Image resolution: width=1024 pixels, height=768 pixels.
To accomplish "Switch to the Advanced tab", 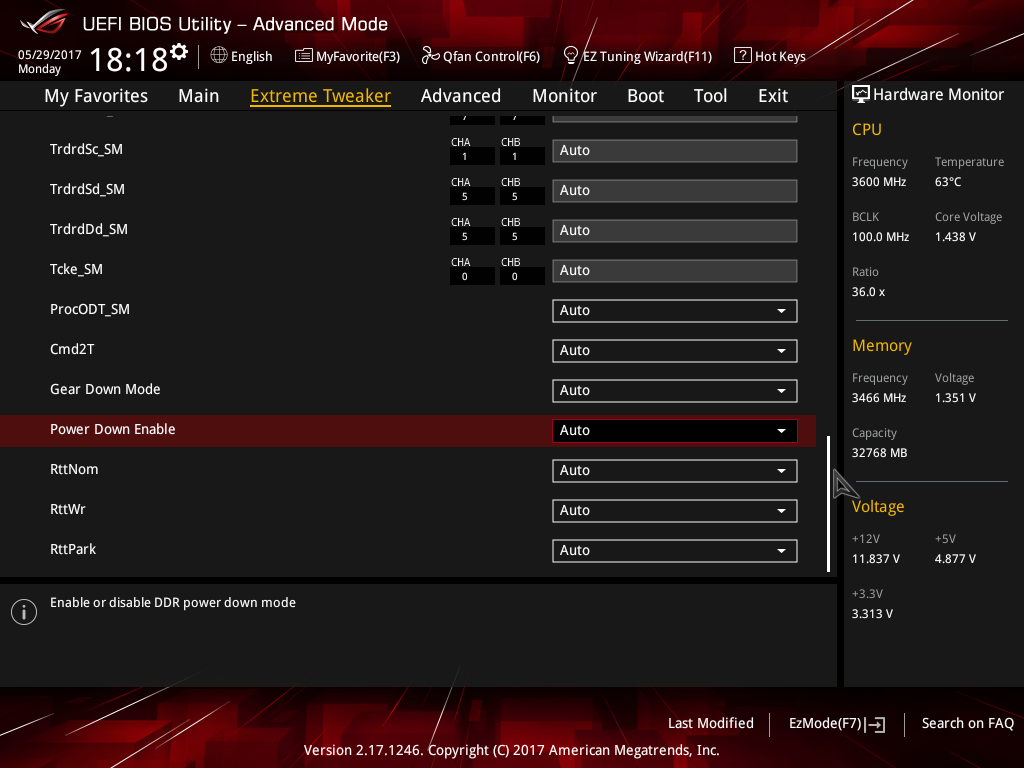I will click(460, 96).
